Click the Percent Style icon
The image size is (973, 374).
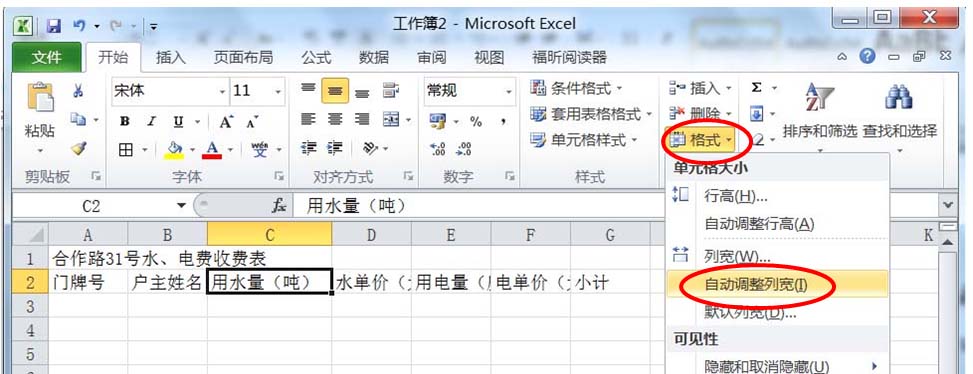[476, 122]
